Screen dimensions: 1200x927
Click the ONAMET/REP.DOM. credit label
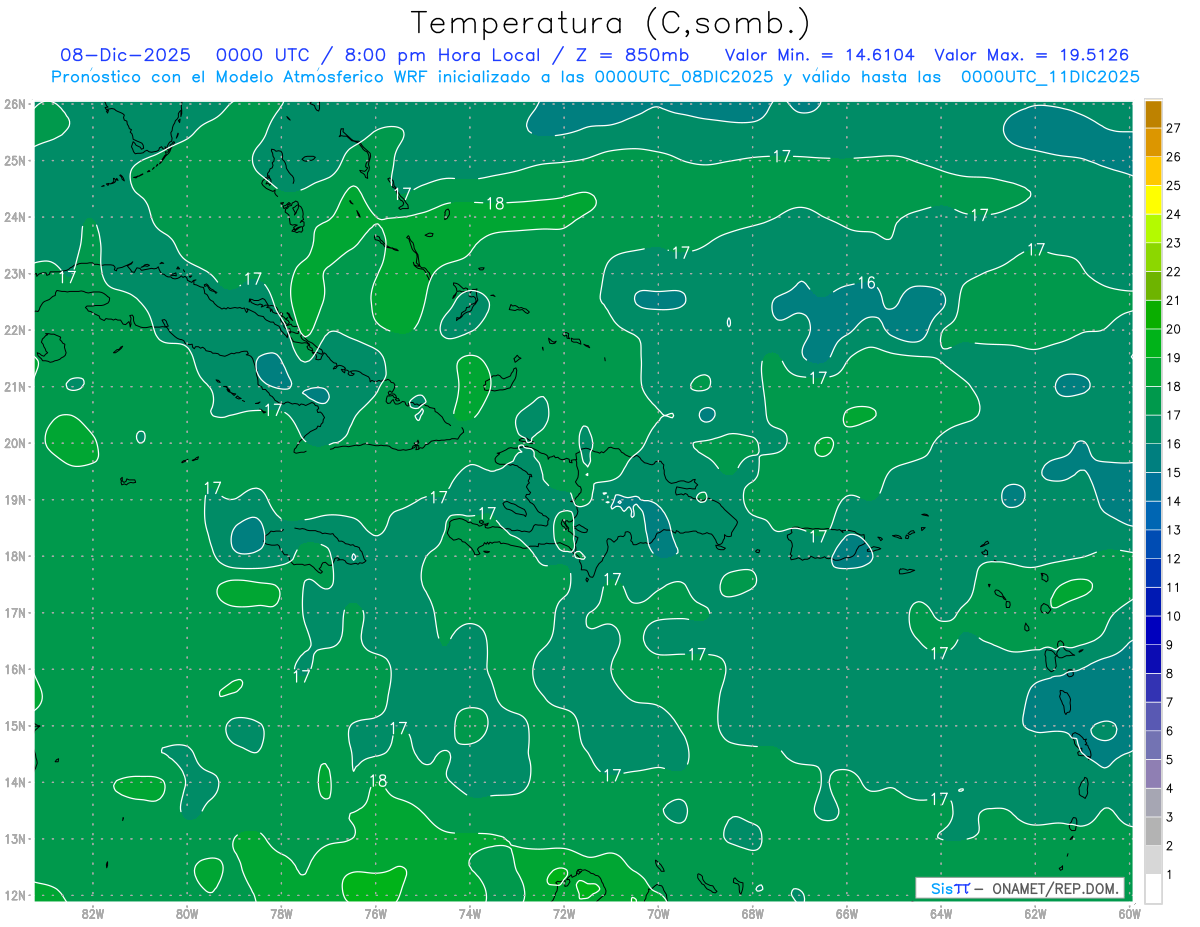tap(1054, 889)
